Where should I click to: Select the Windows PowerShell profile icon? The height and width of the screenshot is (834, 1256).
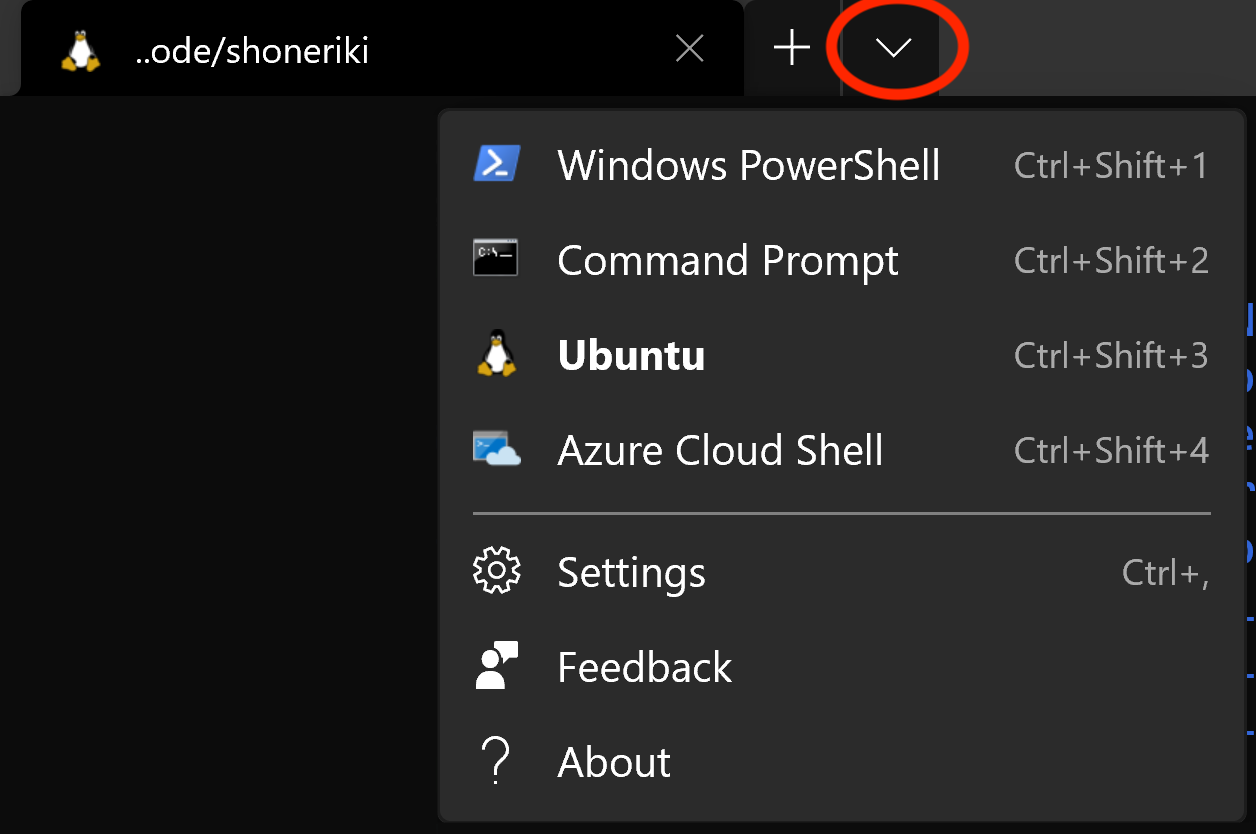[x=495, y=165]
